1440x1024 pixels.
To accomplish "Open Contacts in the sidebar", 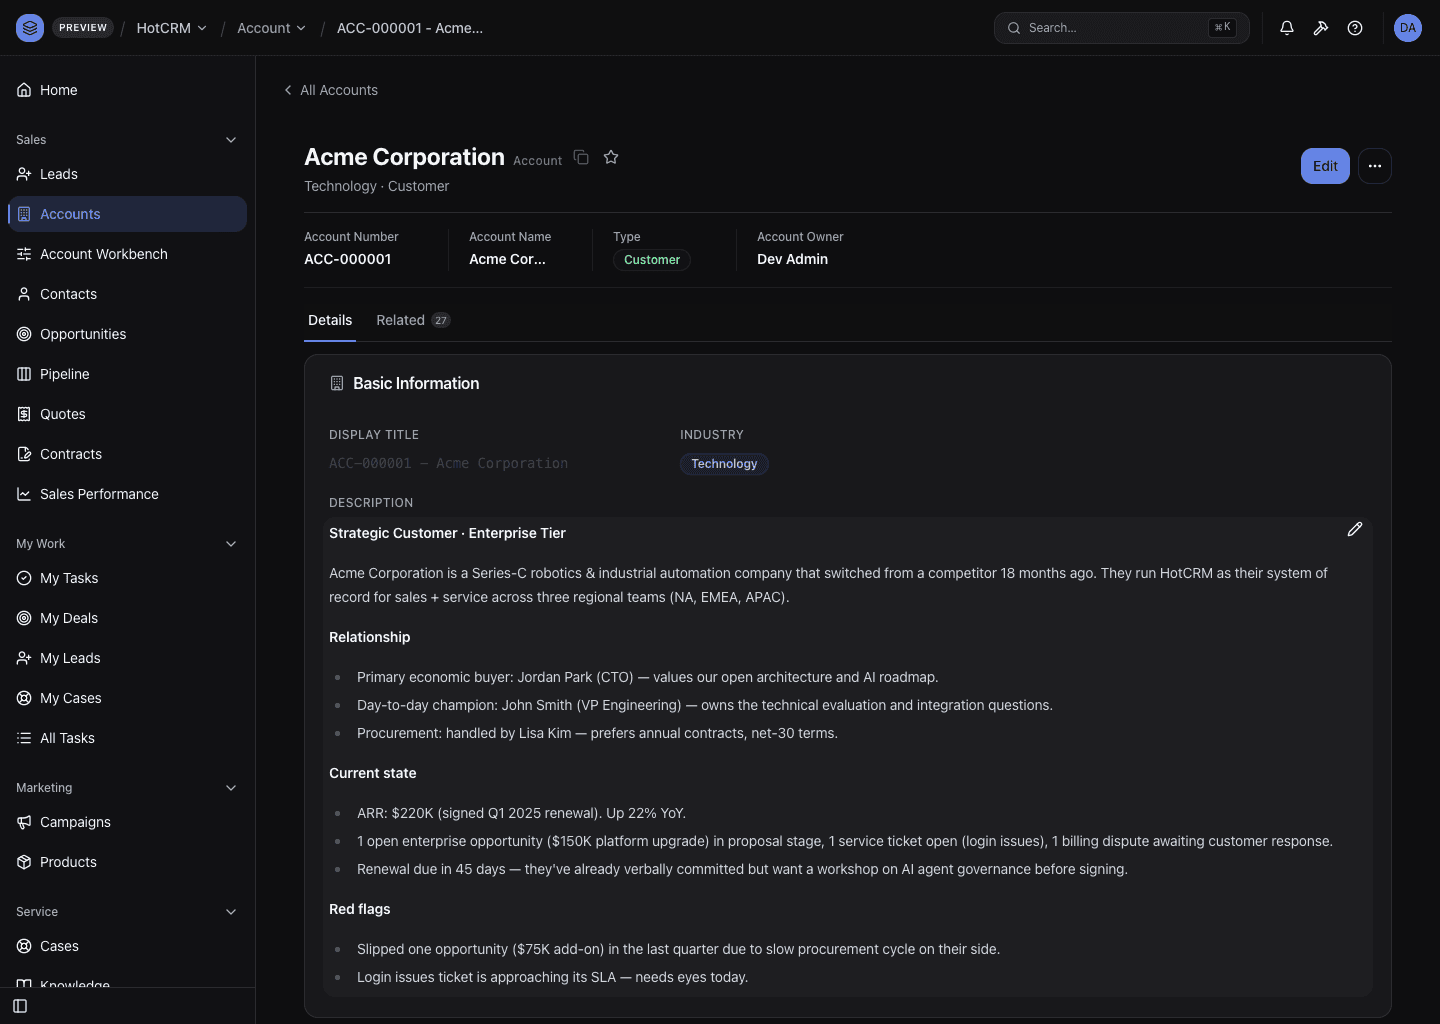I will (x=127, y=294).
